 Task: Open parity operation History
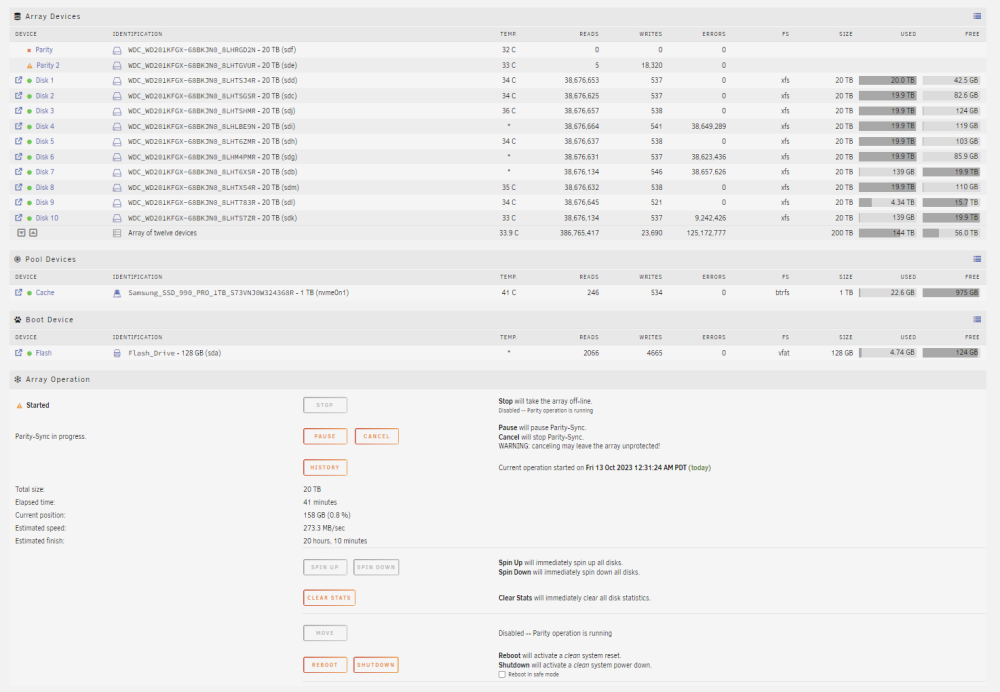[x=325, y=467]
